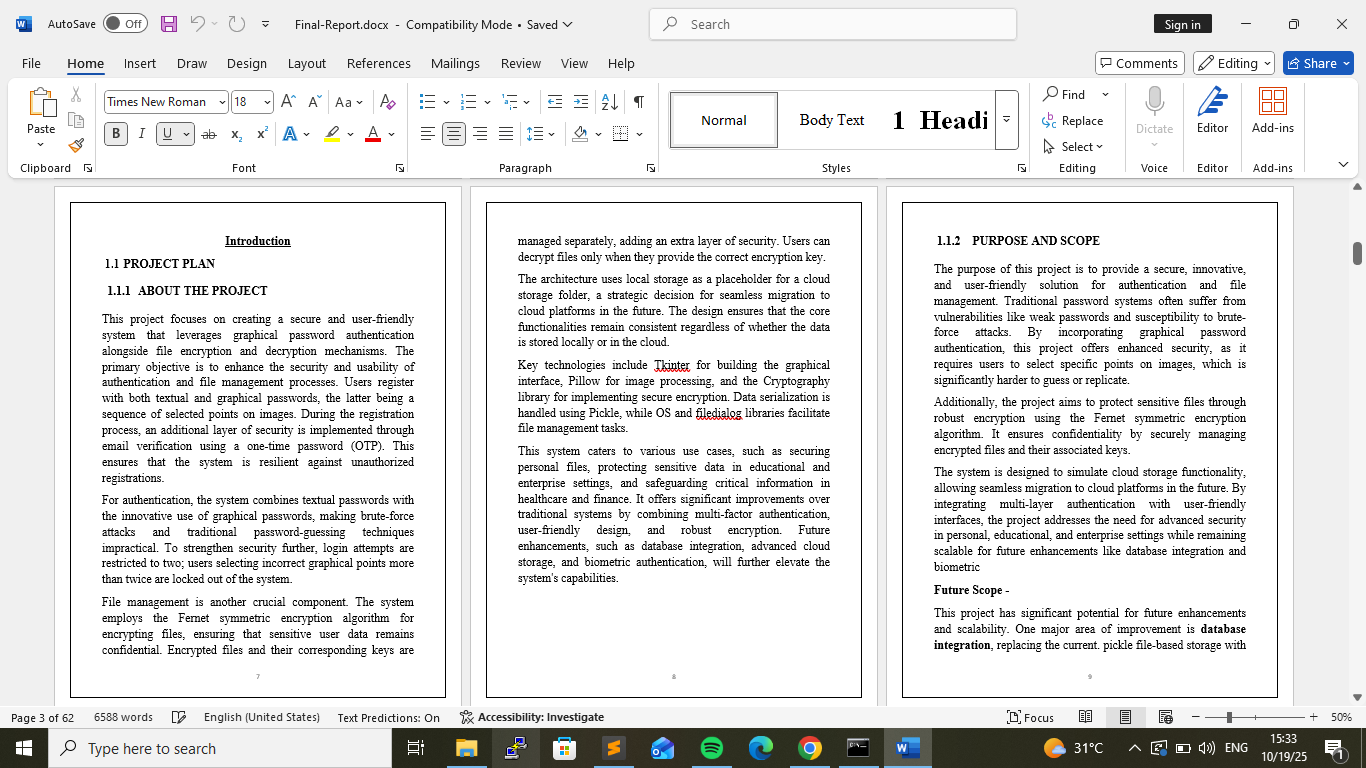
Task: Open the Layout ribbon tab
Action: coord(306,63)
